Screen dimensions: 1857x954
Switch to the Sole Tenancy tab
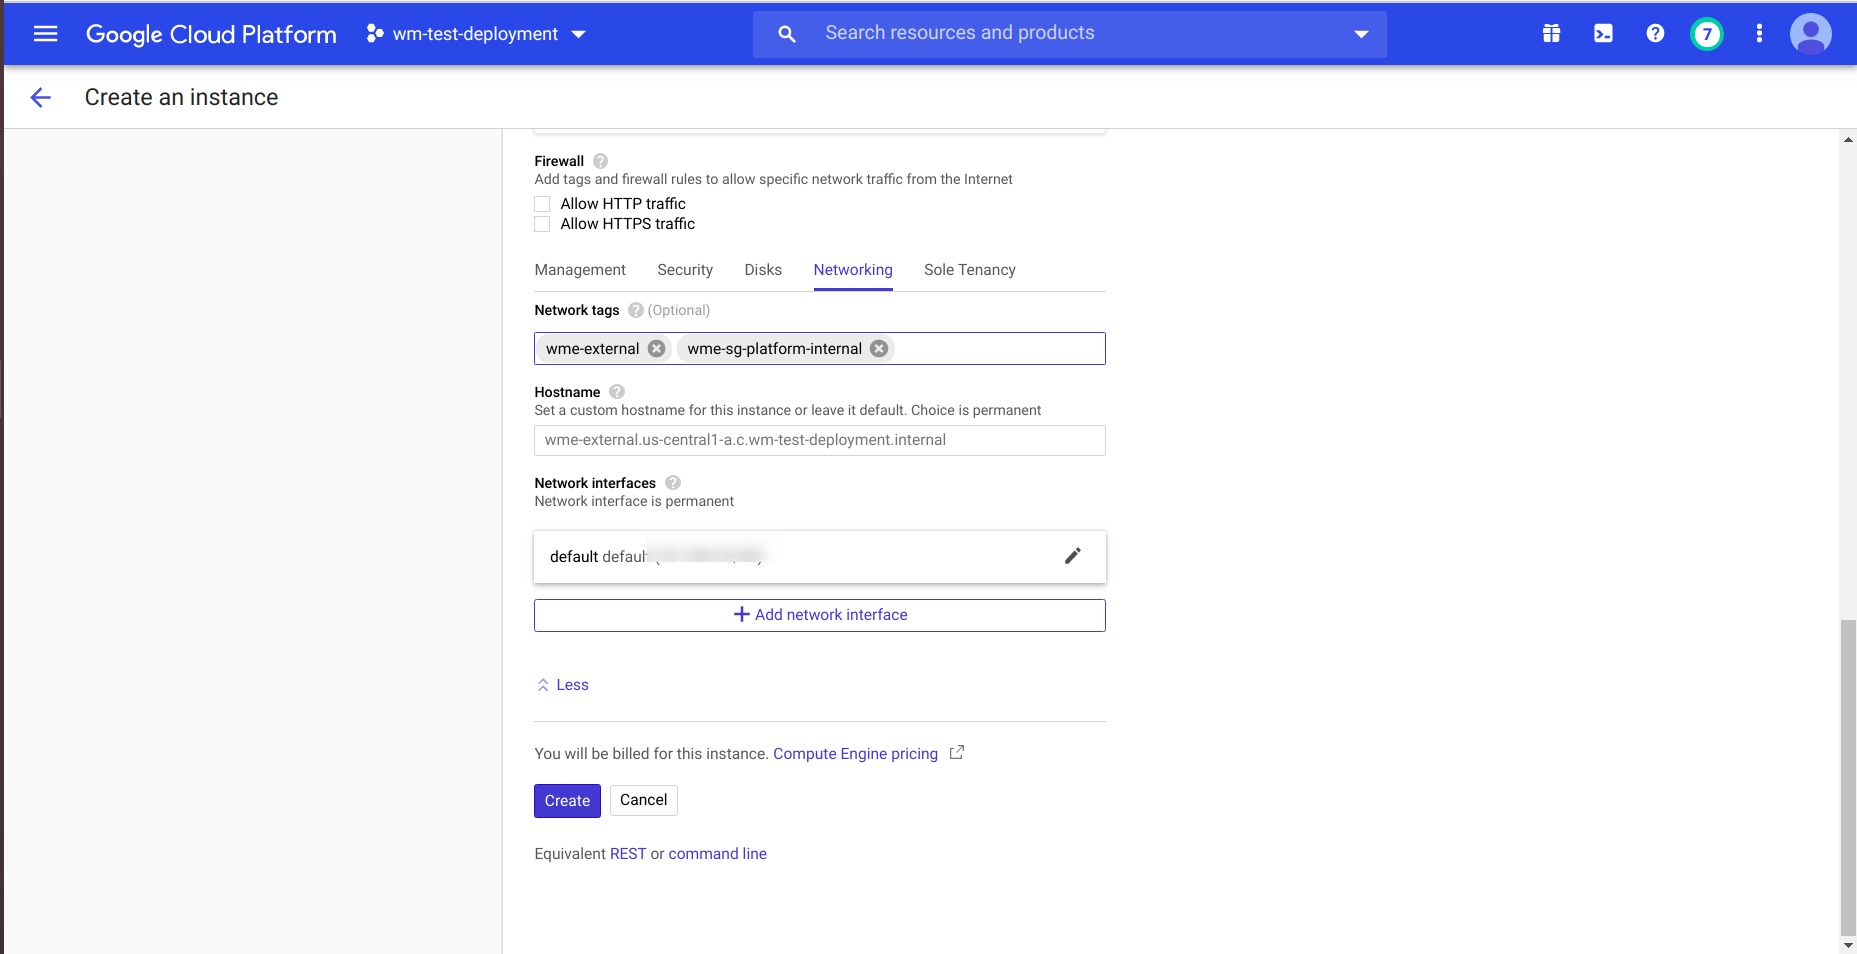[x=969, y=270]
